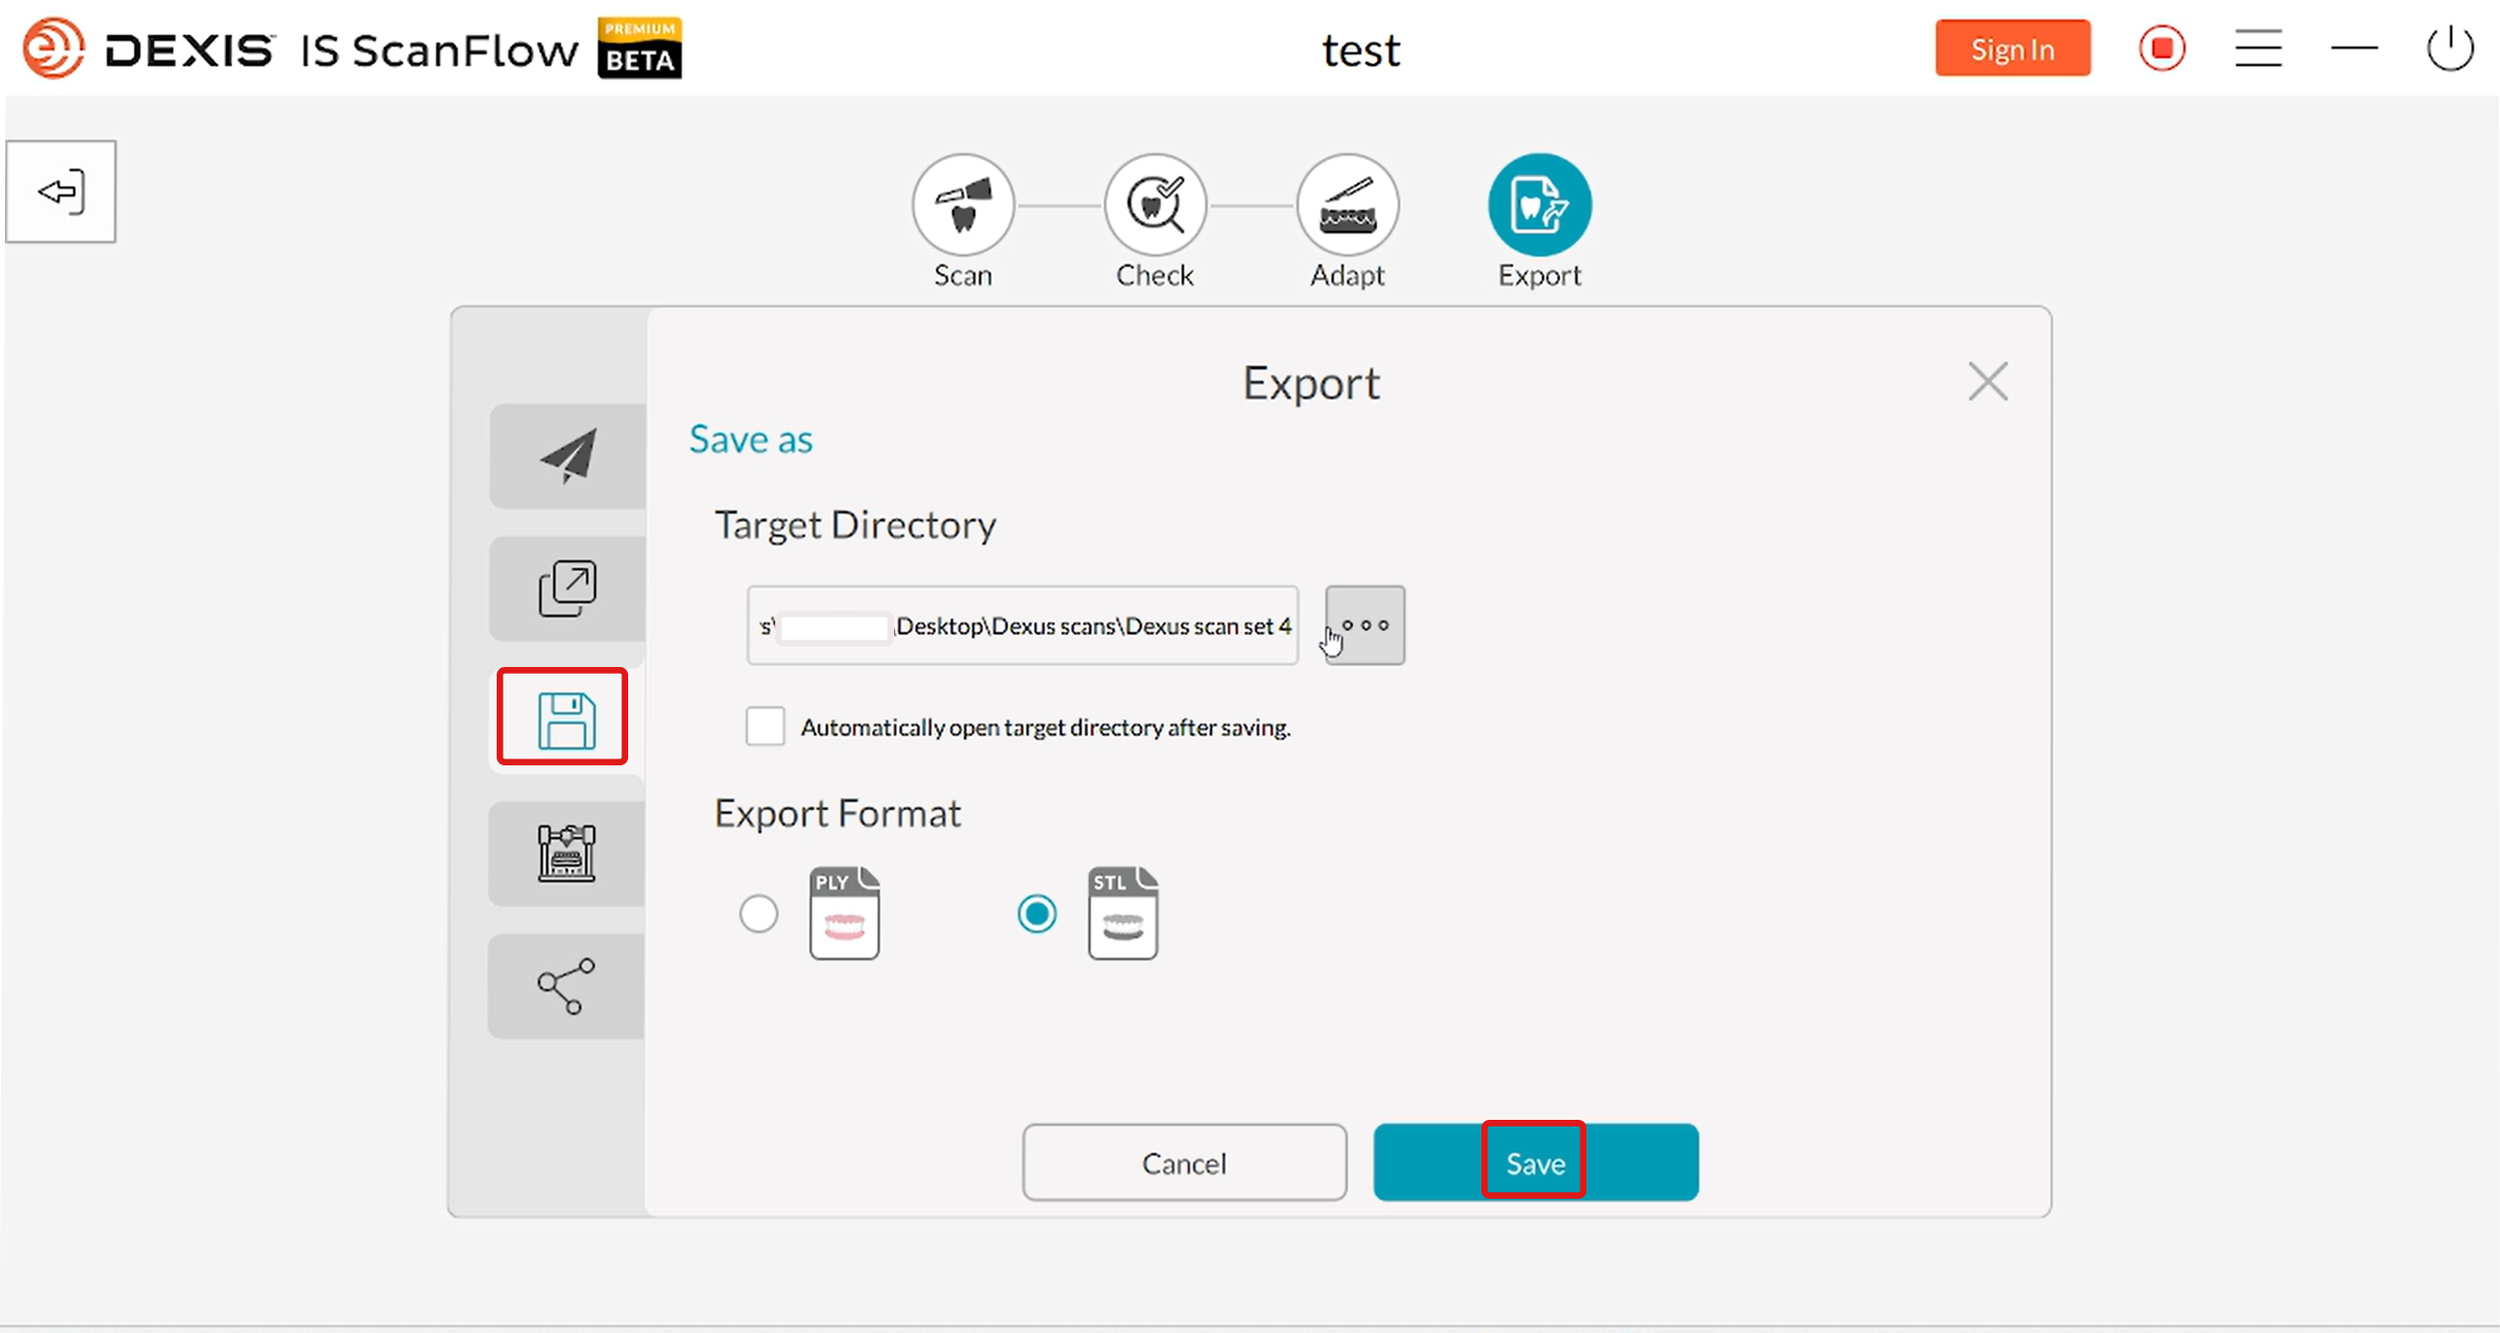Viewport: 2500px width, 1333px height.
Task: Open the export to application sidebar icon
Action: [566, 589]
